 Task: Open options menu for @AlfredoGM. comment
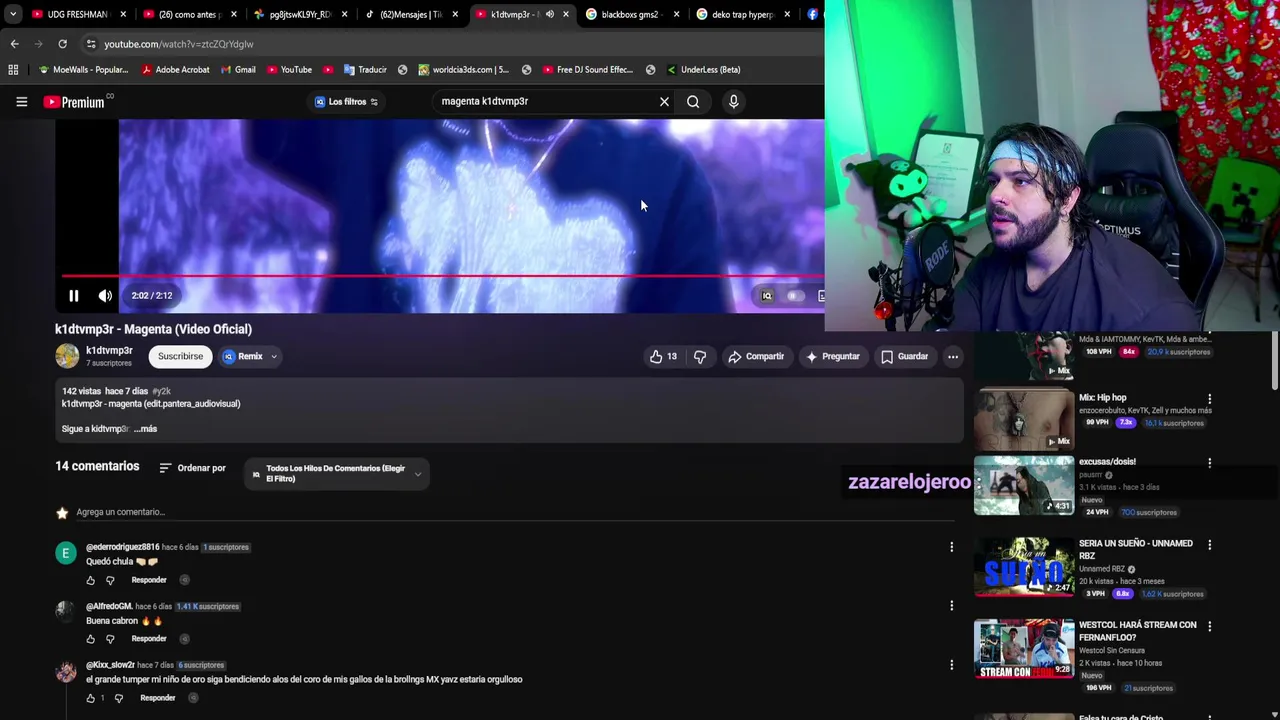pos(951,606)
